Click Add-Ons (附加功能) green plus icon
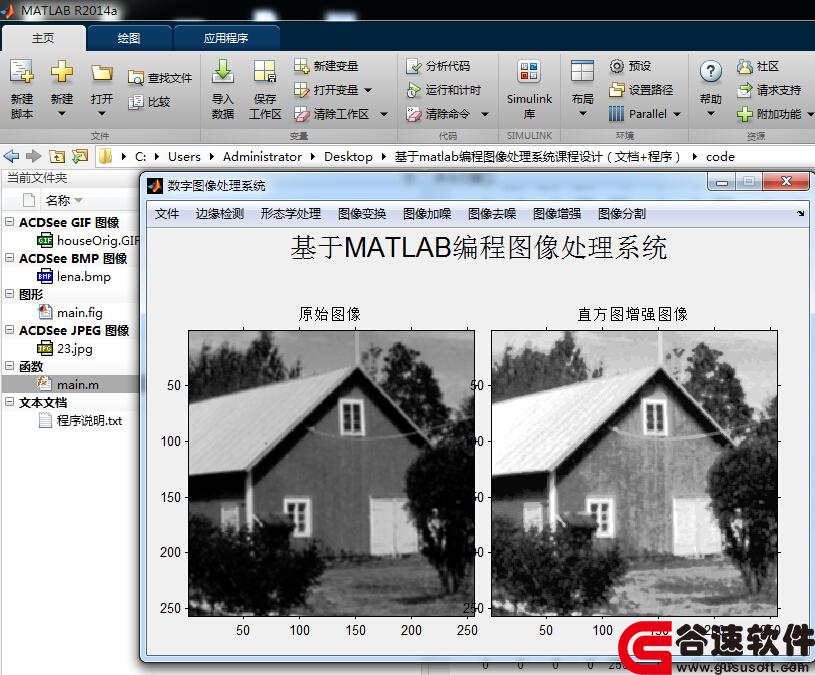815x675 pixels. [x=744, y=114]
